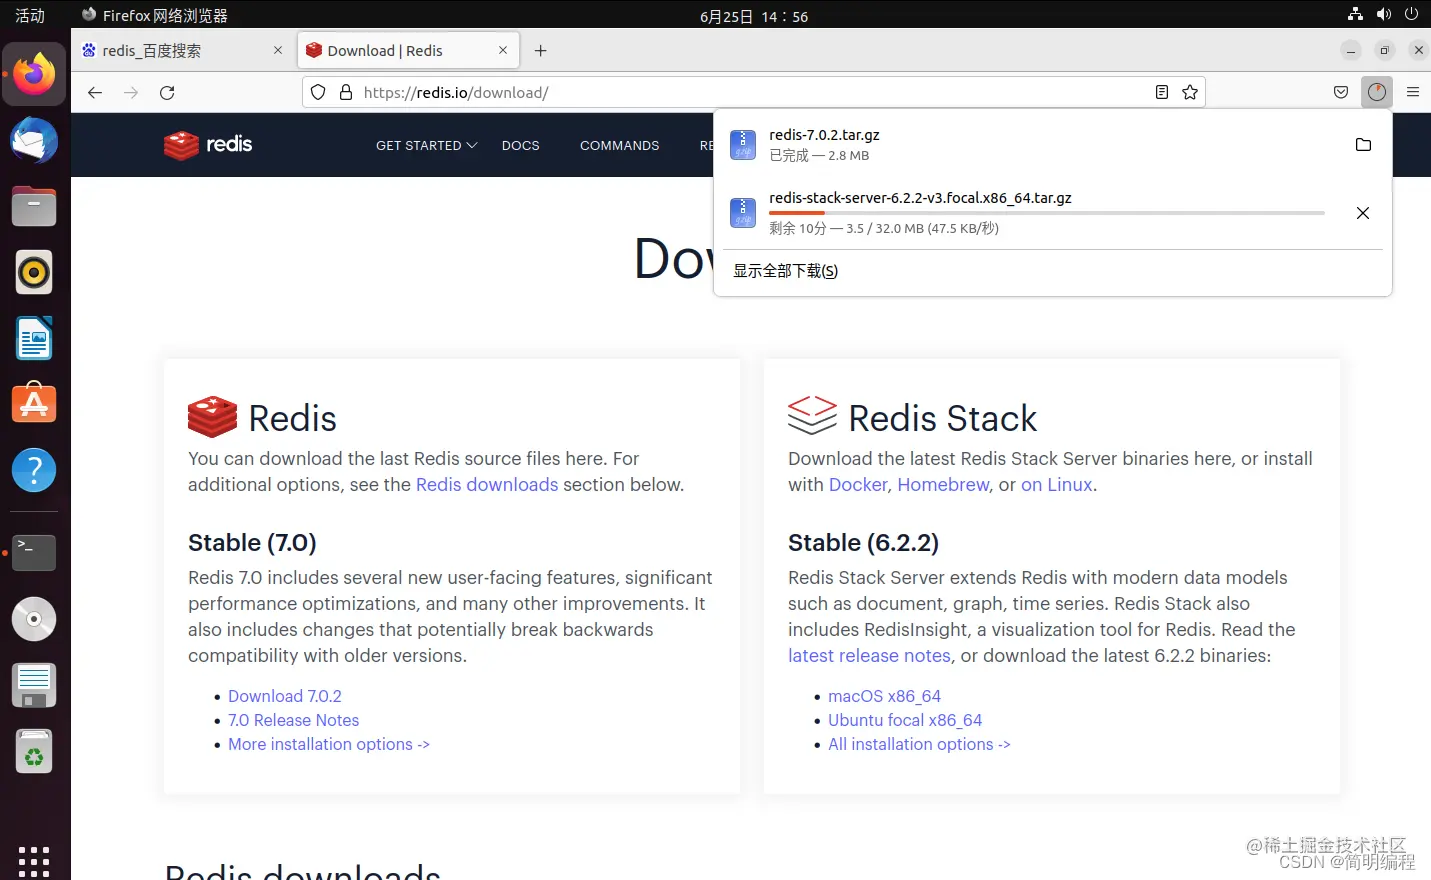This screenshot has height=880, width=1431.
Task: Open the Files manager dock icon
Action: click(34, 207)
